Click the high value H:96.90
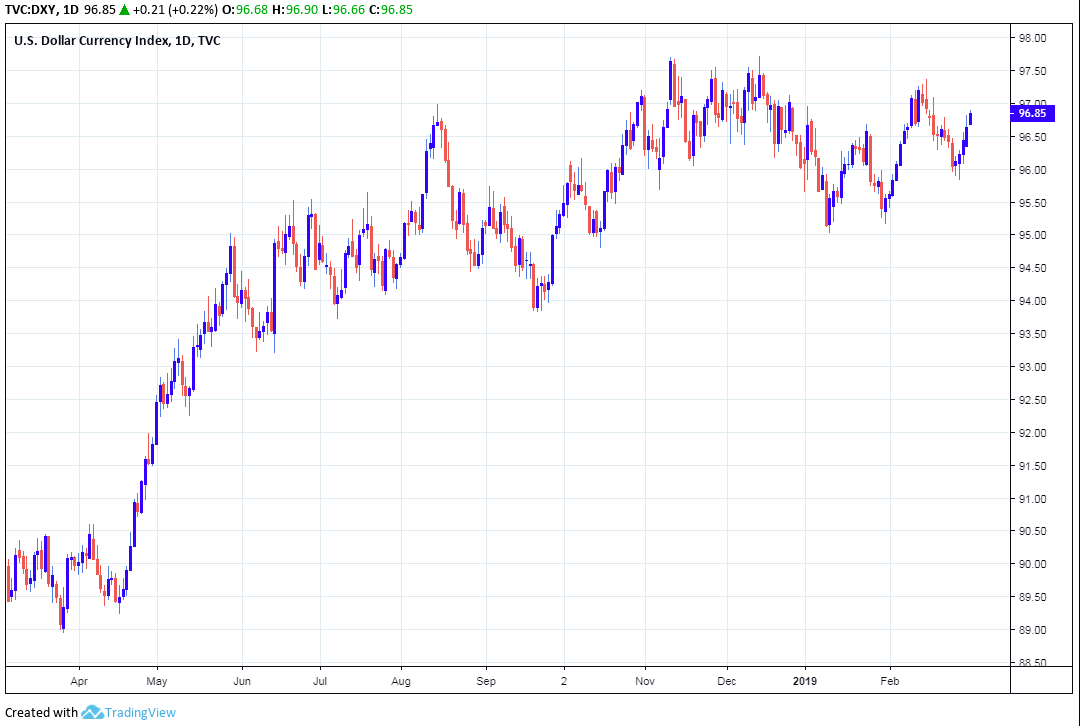This screenshot has height=726, width=1080. point(302,10)
